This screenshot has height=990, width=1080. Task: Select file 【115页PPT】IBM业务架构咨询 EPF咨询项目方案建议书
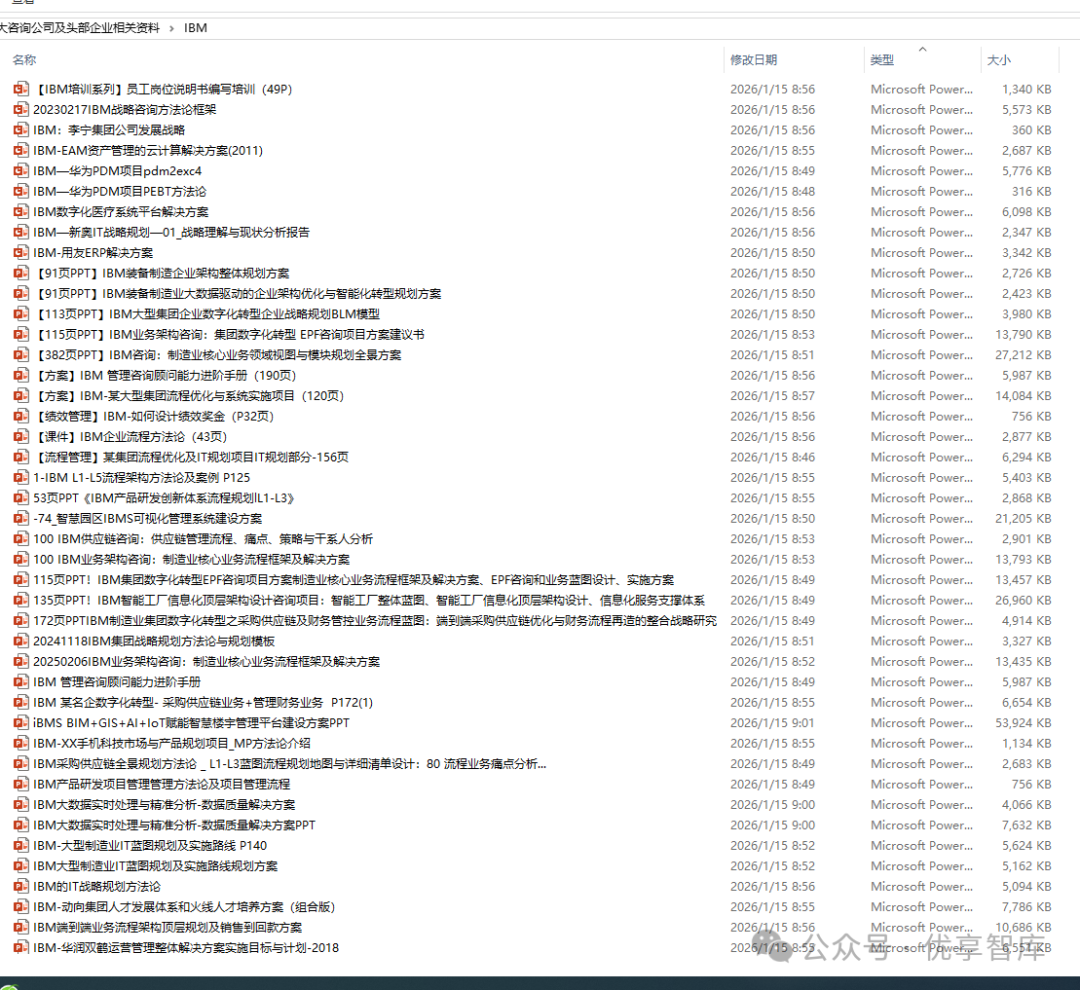[231, 334]
